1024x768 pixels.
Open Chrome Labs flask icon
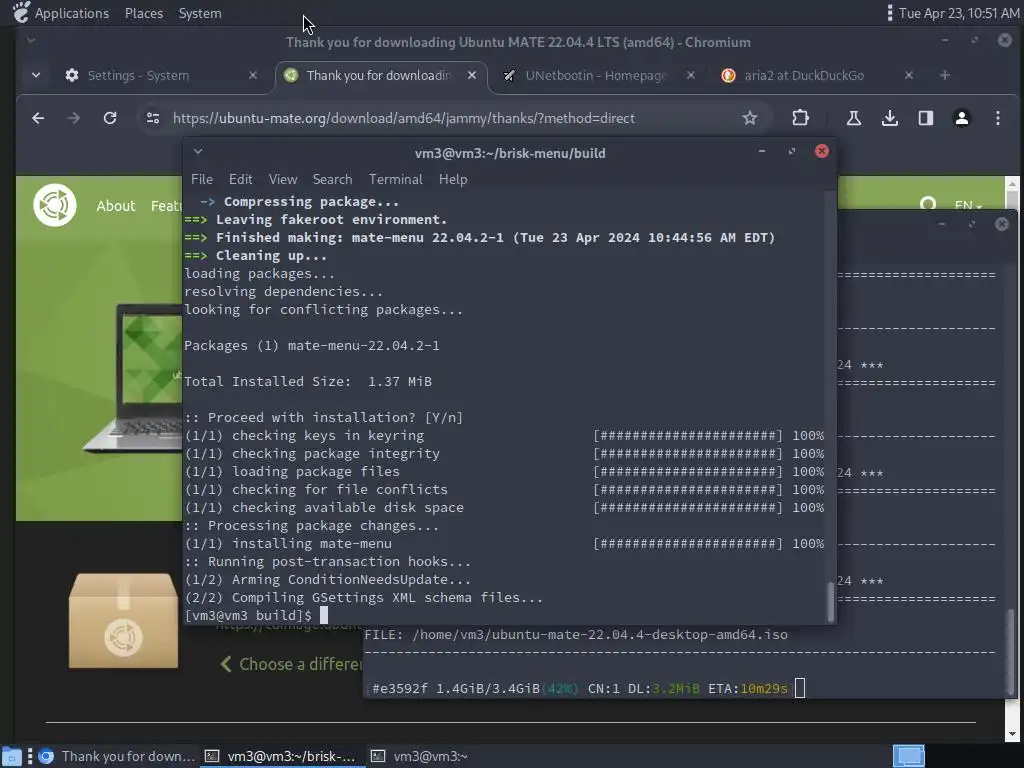point(854,118)
